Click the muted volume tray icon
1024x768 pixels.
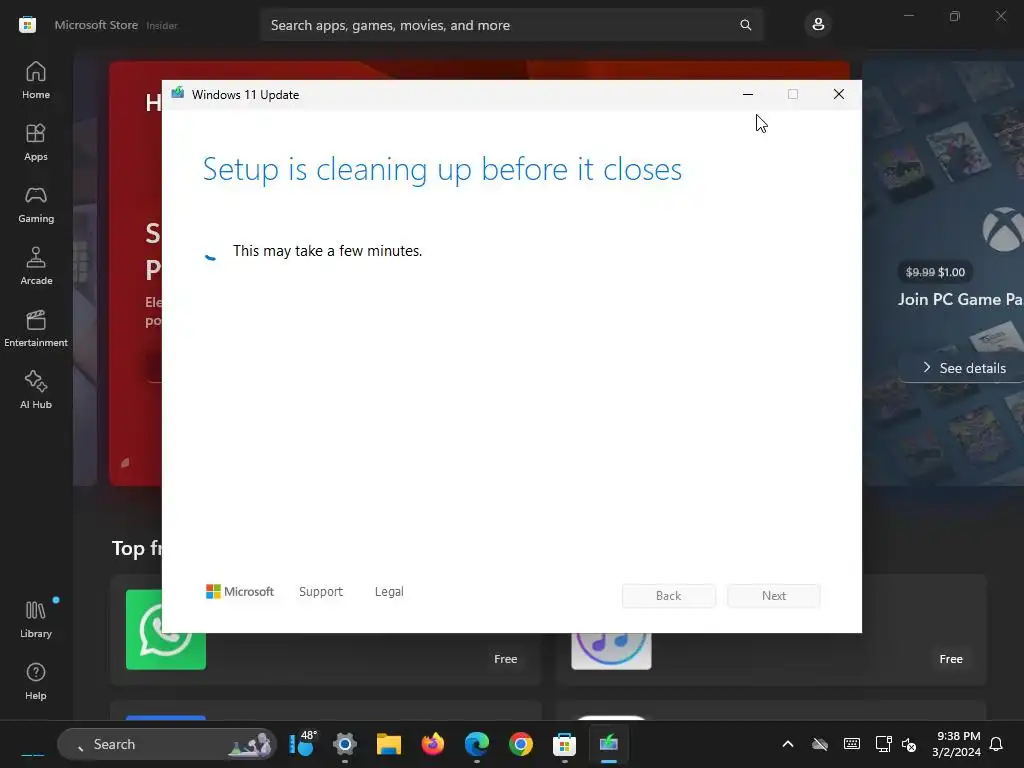908,744
